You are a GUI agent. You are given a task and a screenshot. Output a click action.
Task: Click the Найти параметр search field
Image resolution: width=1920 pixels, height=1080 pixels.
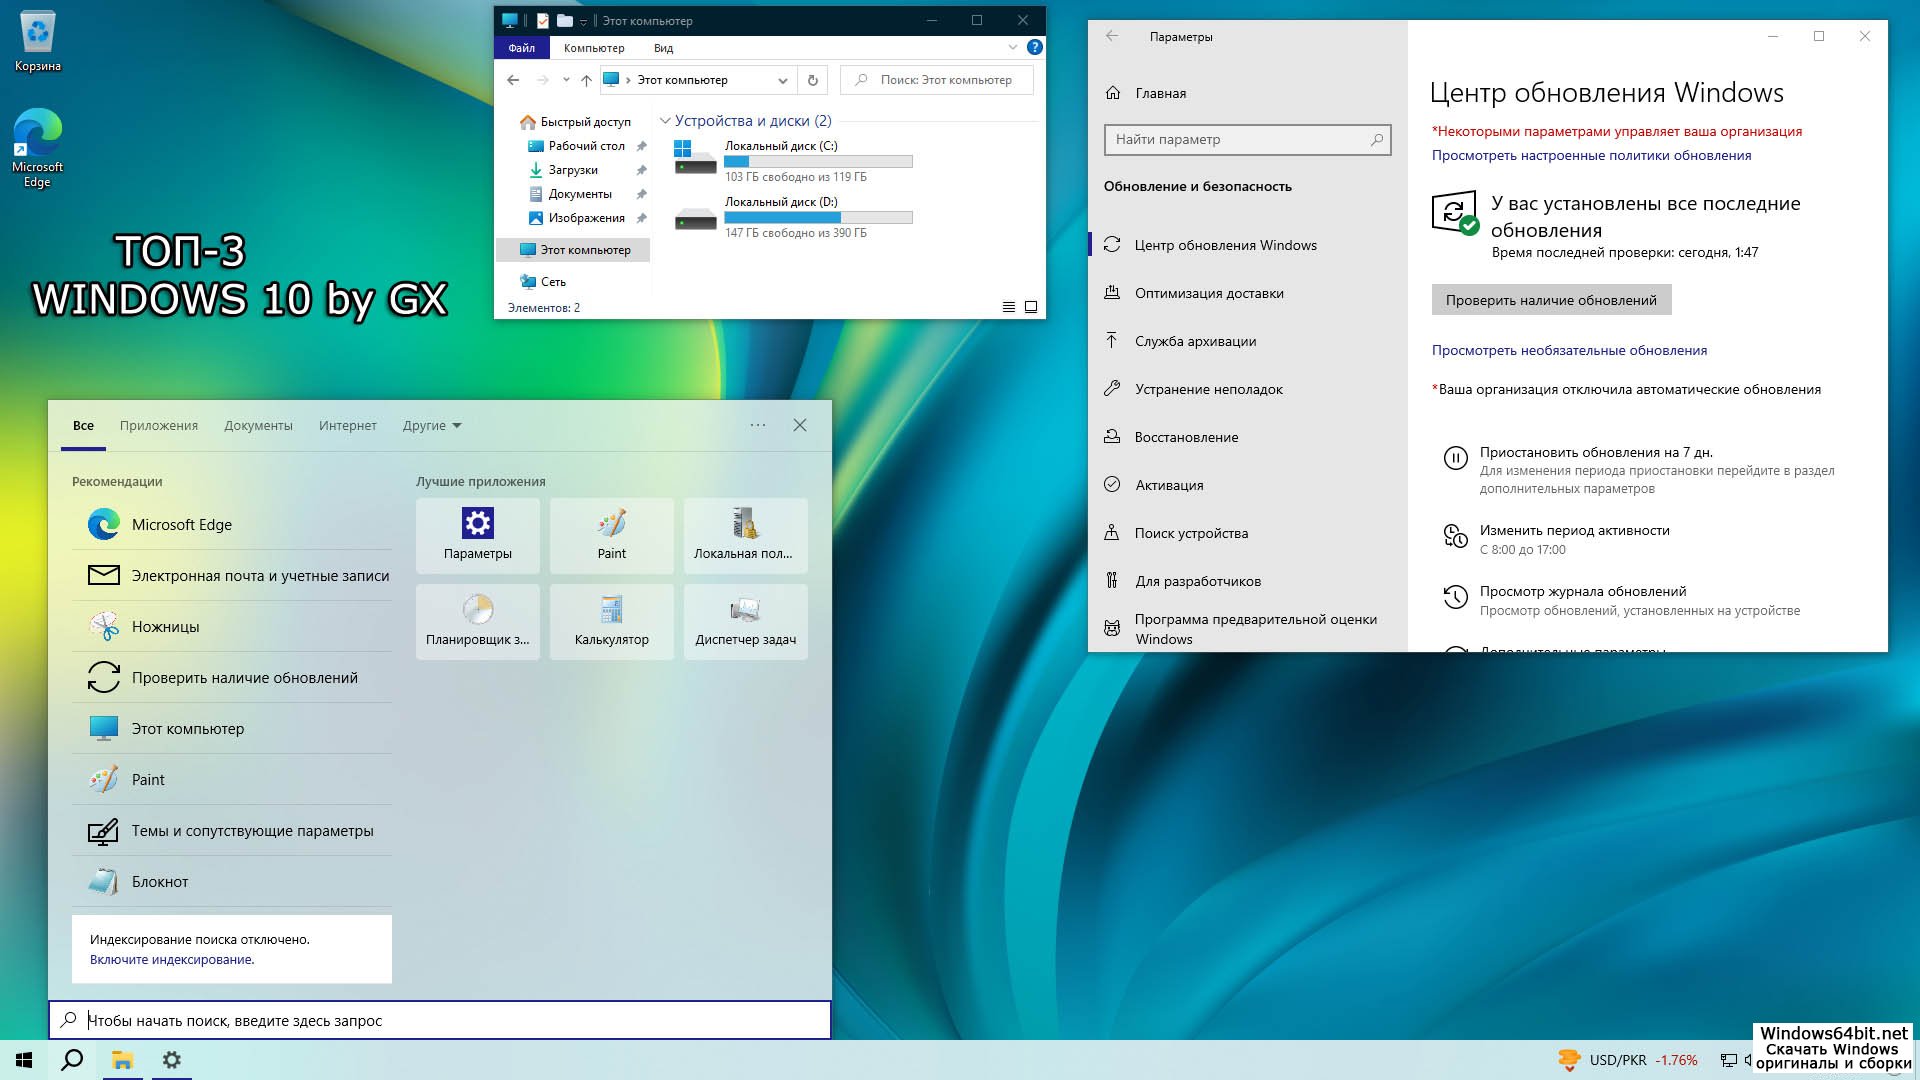click(1240, 140)
